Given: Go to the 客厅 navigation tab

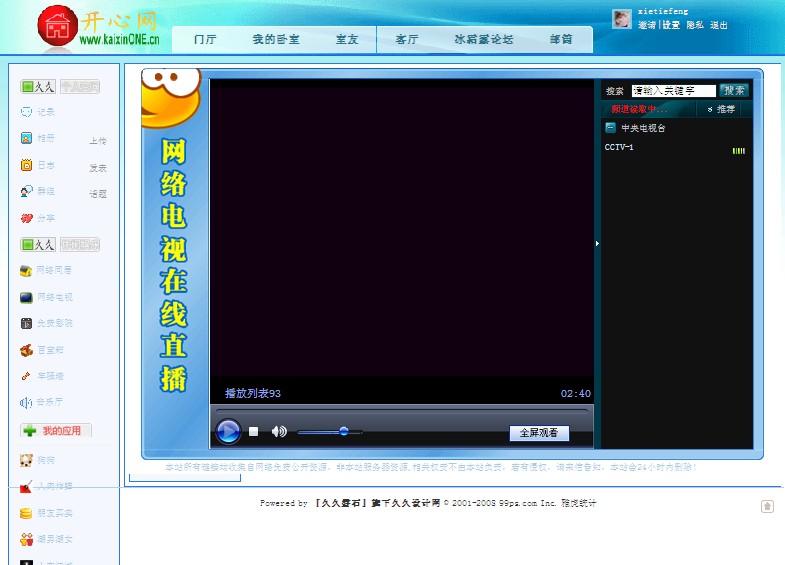Looking at the screenshot, I should tap(407, 39).
